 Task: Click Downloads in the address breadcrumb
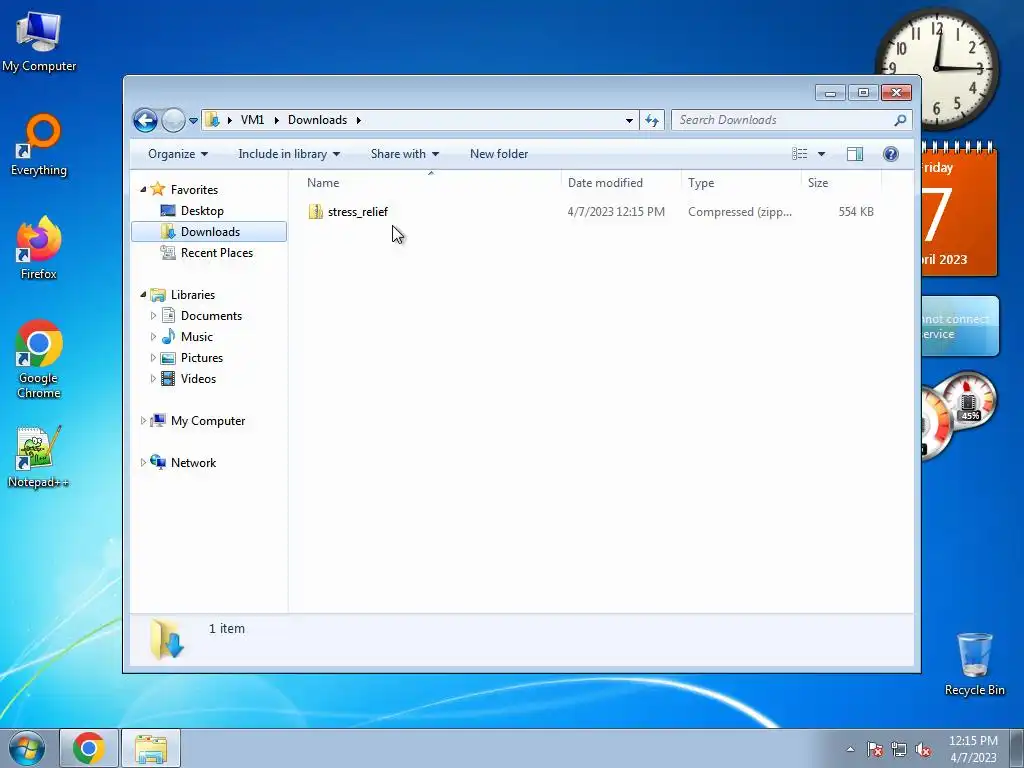click(317, 120)
